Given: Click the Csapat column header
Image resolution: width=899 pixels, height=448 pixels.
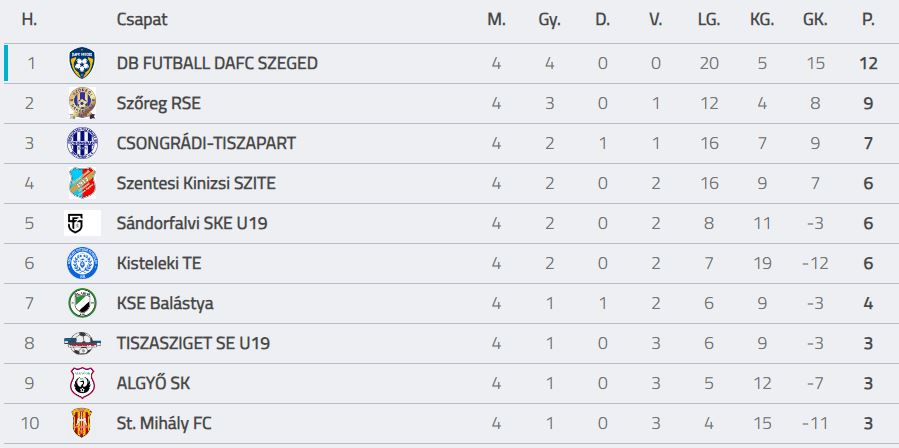Looking at the screenshot, I should click(x=142, y=20).
